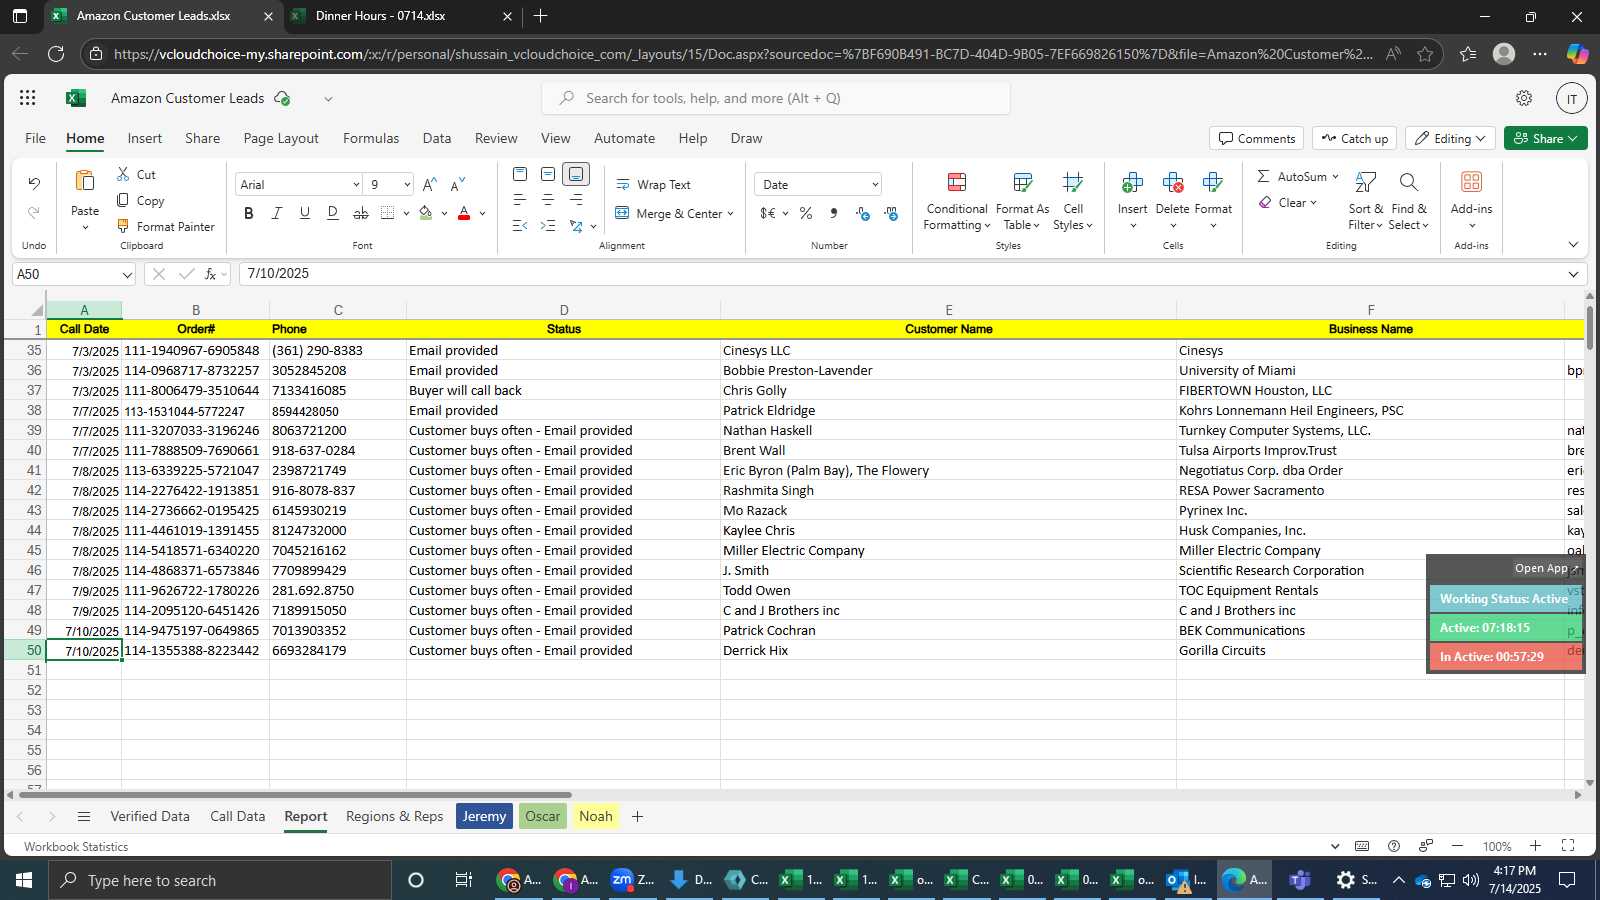
Task: Click the Percent Style icon
Action: tap(806, 213)
